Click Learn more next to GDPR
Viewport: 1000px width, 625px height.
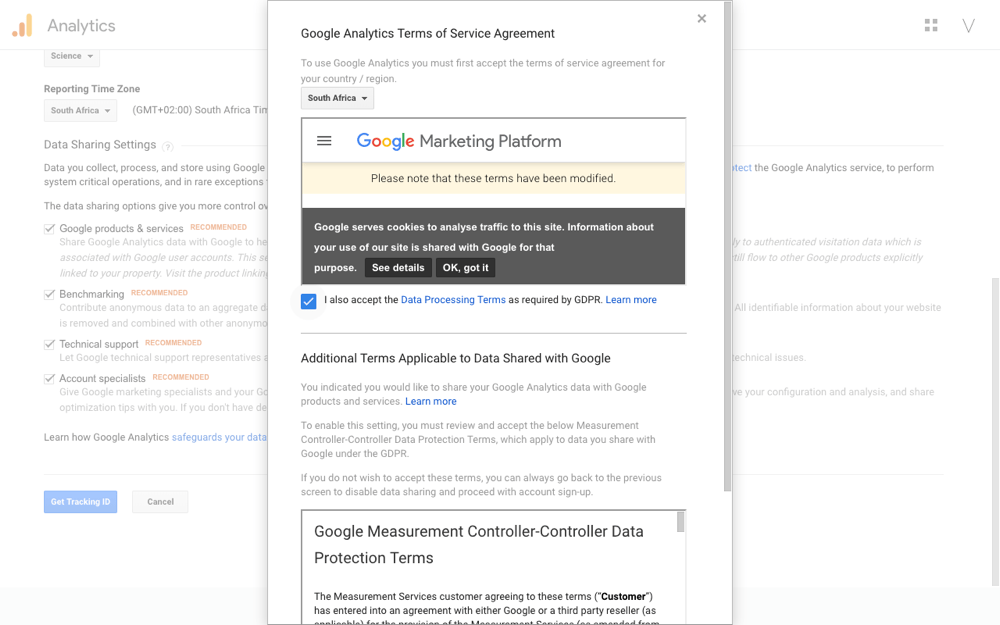tap(631, 300)
